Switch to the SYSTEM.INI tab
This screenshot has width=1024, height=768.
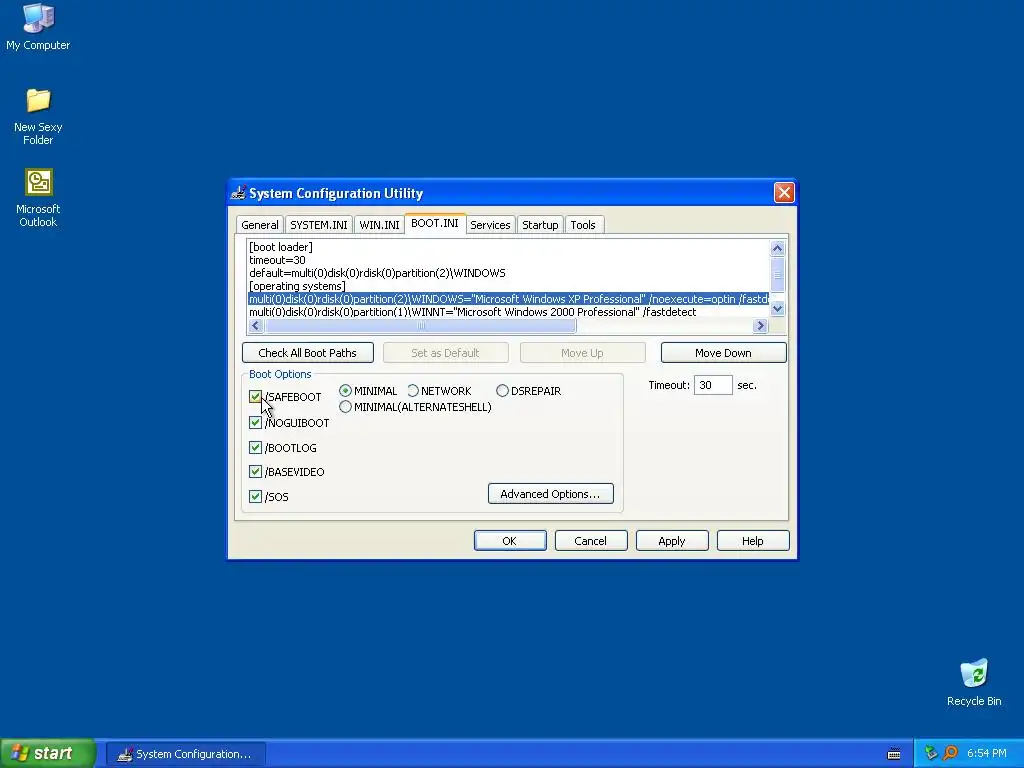[318, 225]
